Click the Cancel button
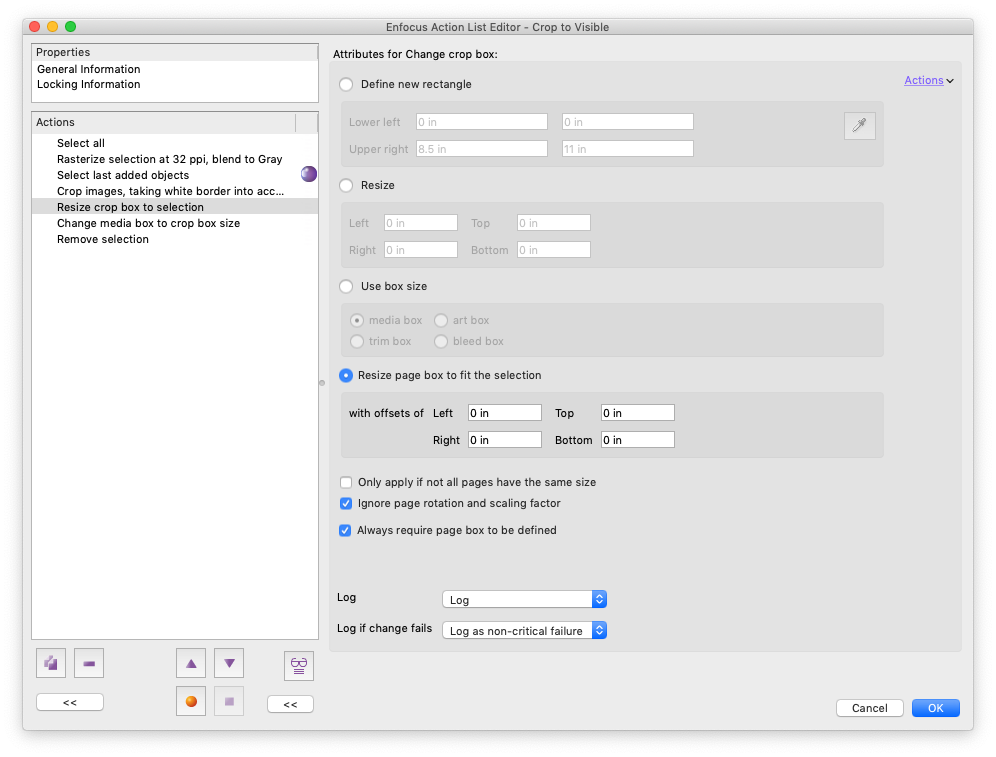Image resolution: width=996 pixels, height=757 pixels. coord(869,708)
